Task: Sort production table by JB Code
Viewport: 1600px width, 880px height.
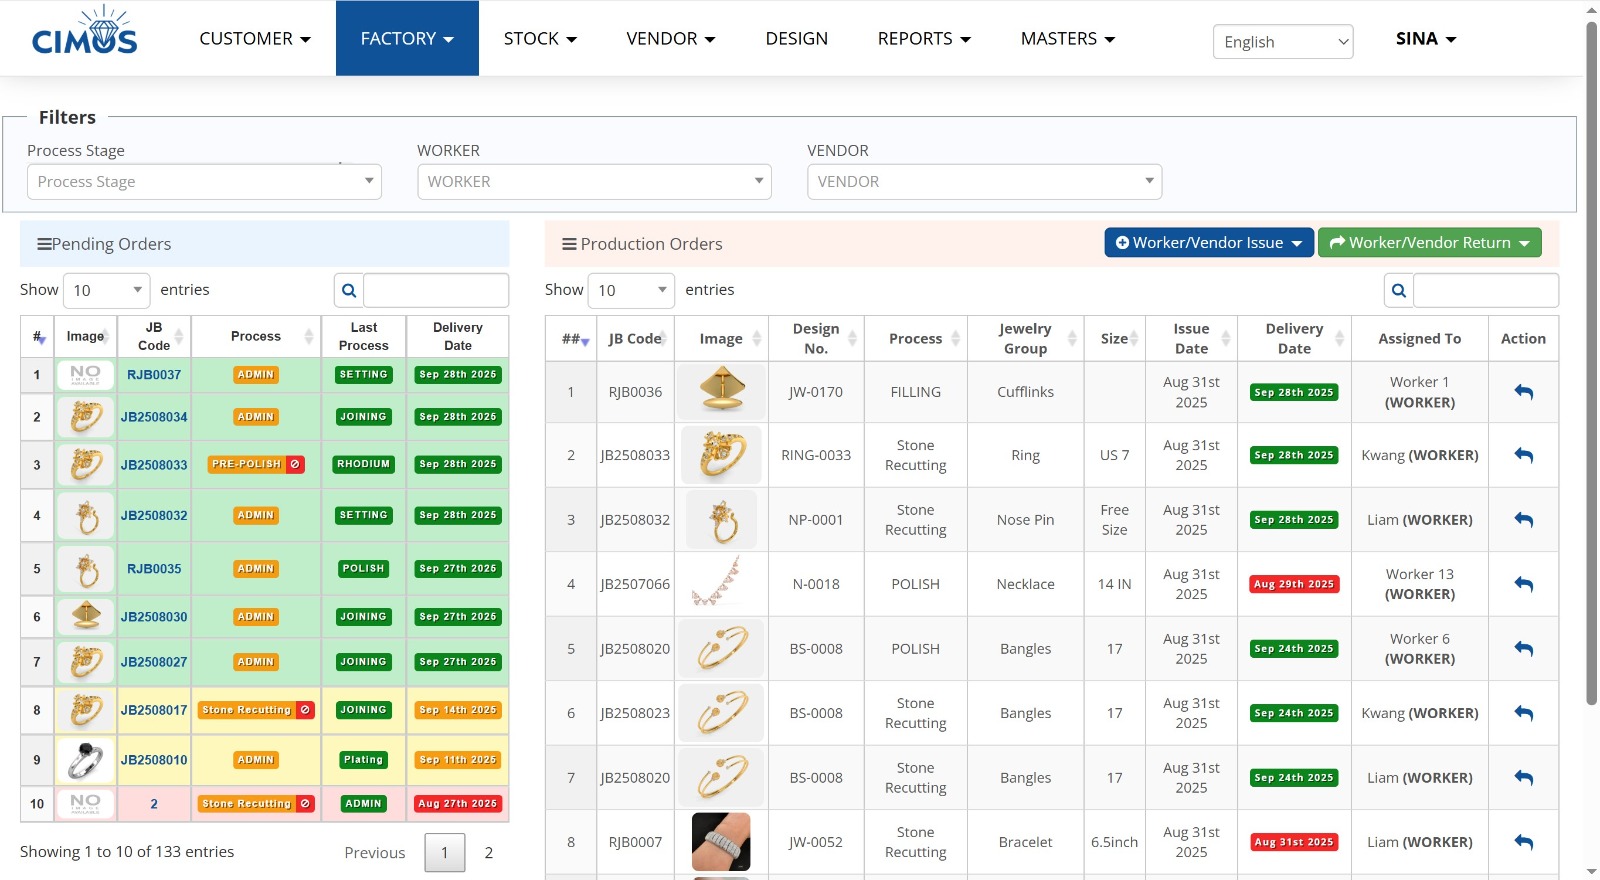Action: point(636,339)
